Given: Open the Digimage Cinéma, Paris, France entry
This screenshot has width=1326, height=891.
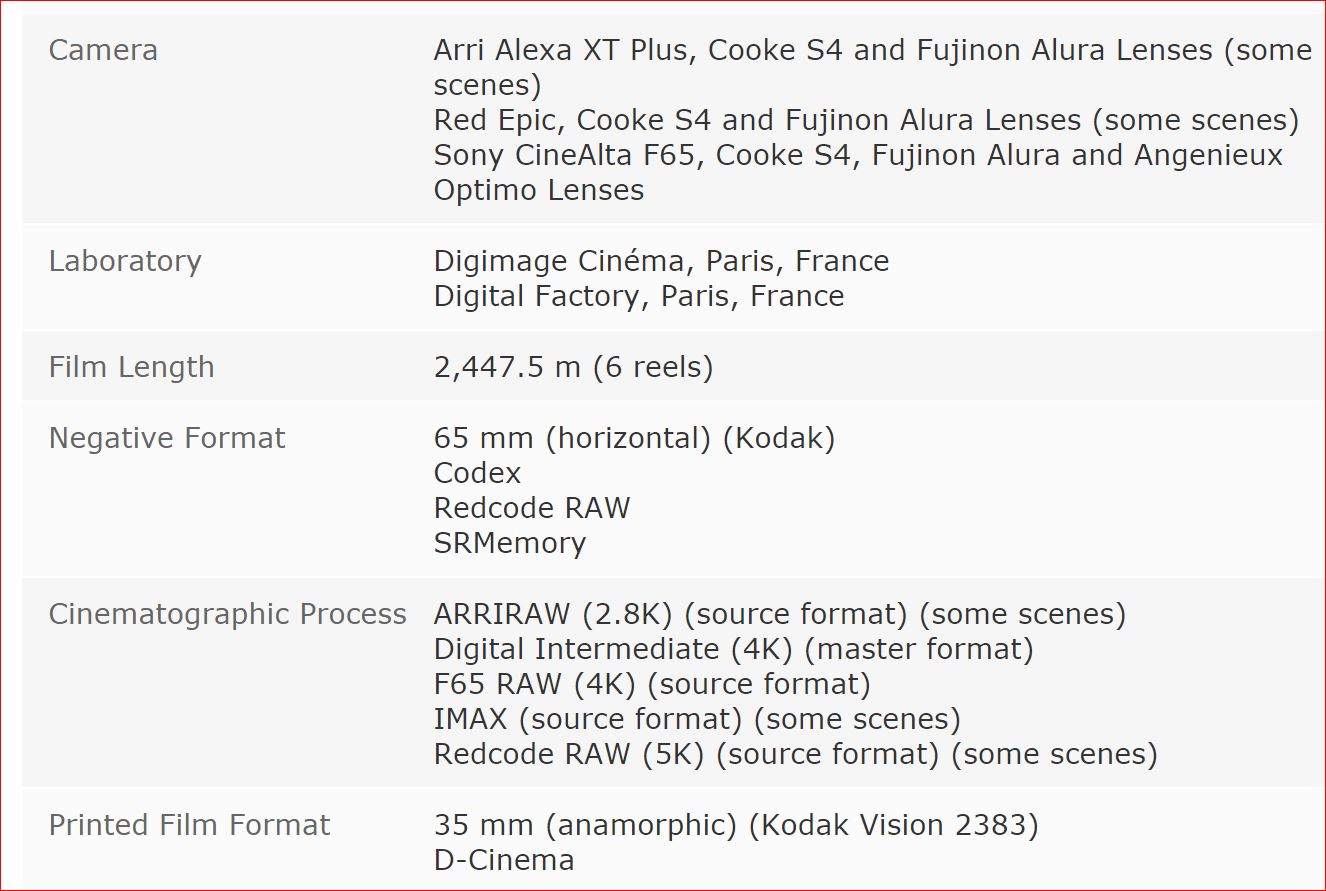Looking at the screenshot, I should tap(661, 261).
